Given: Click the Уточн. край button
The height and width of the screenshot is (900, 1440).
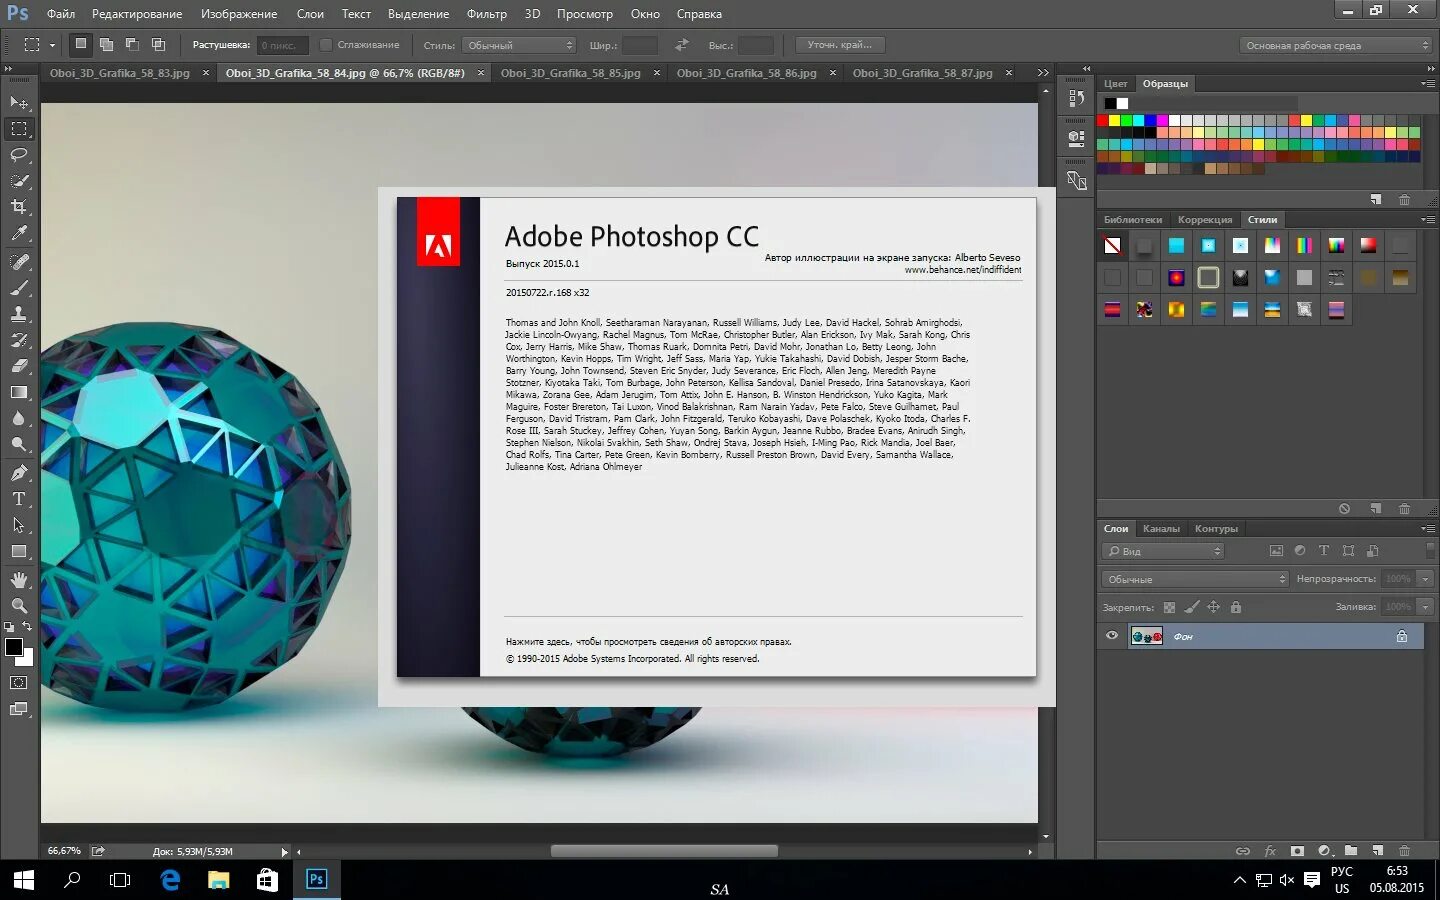Looking at the screenshot, I should pyautogui.click(x=840, y=45).
